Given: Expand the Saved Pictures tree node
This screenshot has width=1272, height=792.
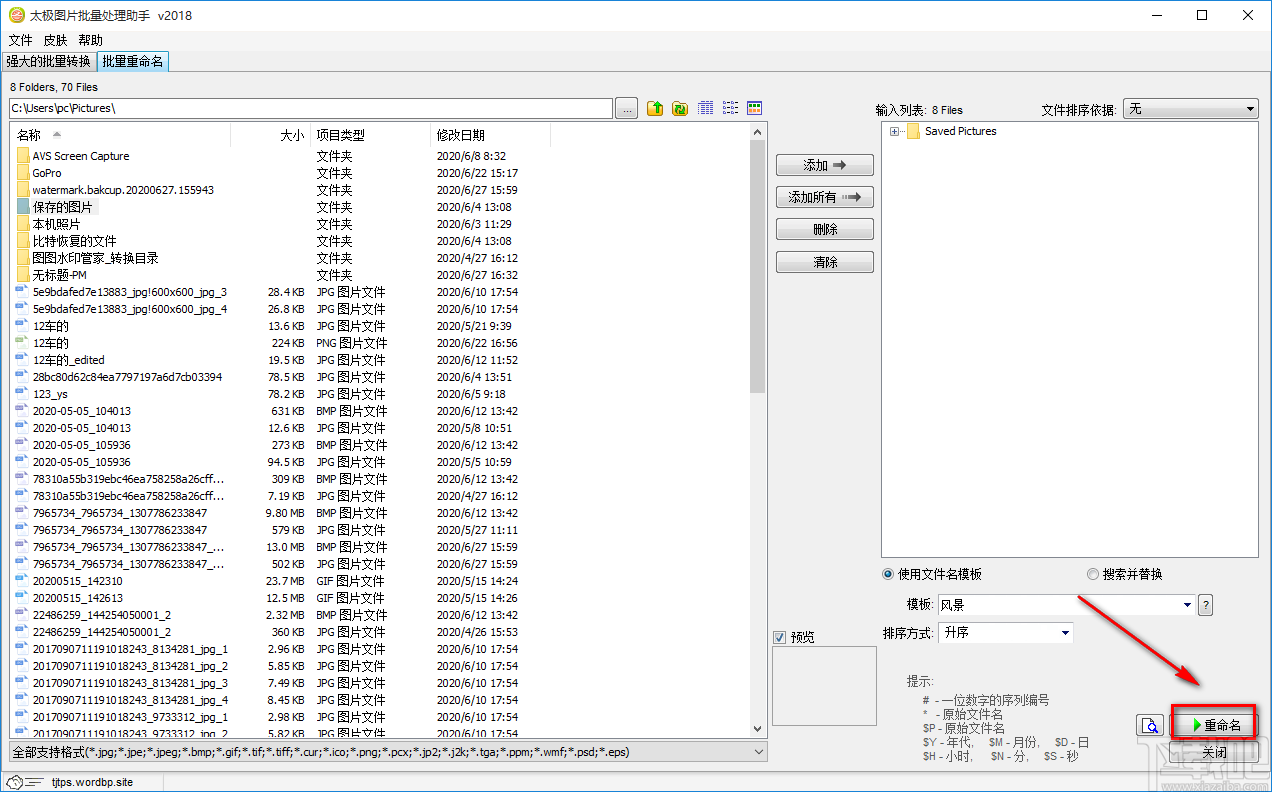Looking at the screenshot, I should point(895,131).
